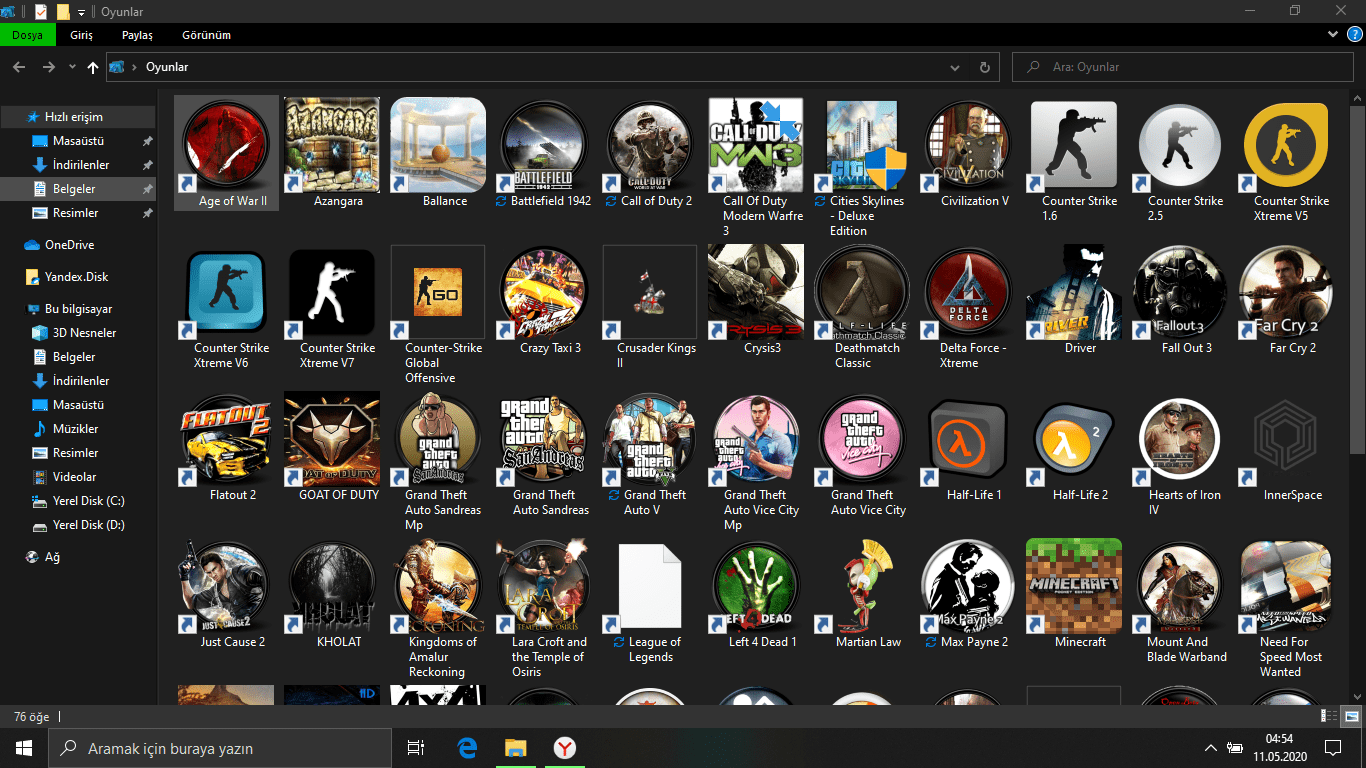This screenshot has height=768, width=1366.
Task: Open the Windows Start menu
Action: pos(24,748)
